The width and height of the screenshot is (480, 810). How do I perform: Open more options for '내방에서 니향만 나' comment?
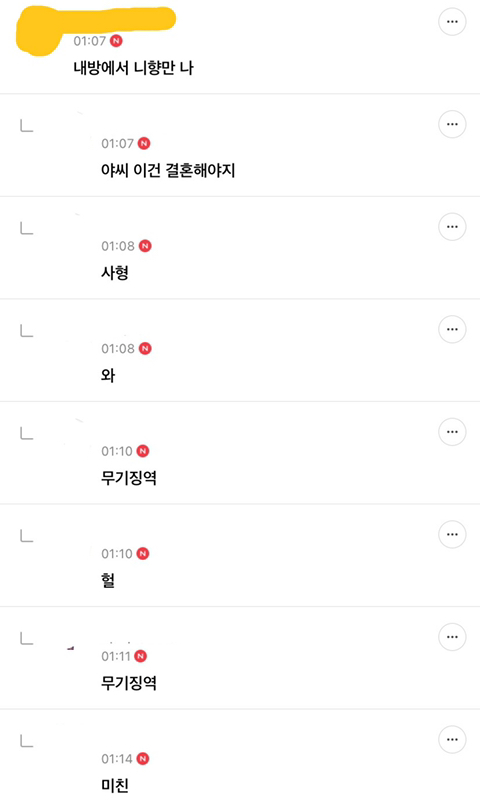click(452, 22)
